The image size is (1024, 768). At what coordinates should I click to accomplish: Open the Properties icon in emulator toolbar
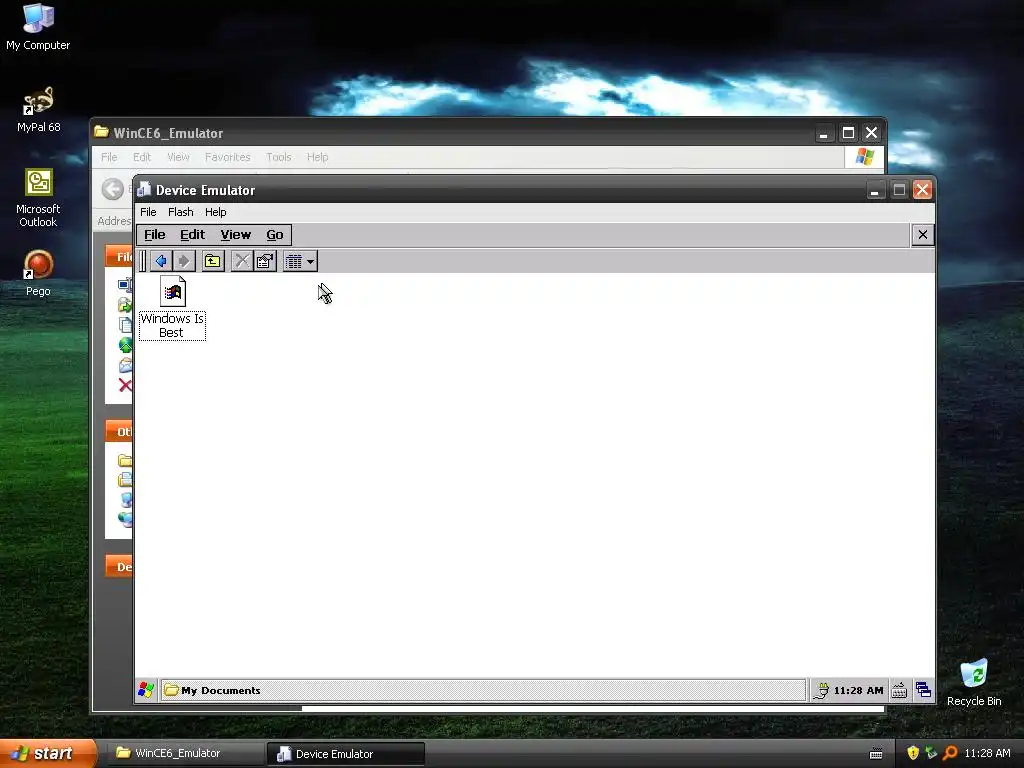265,261
